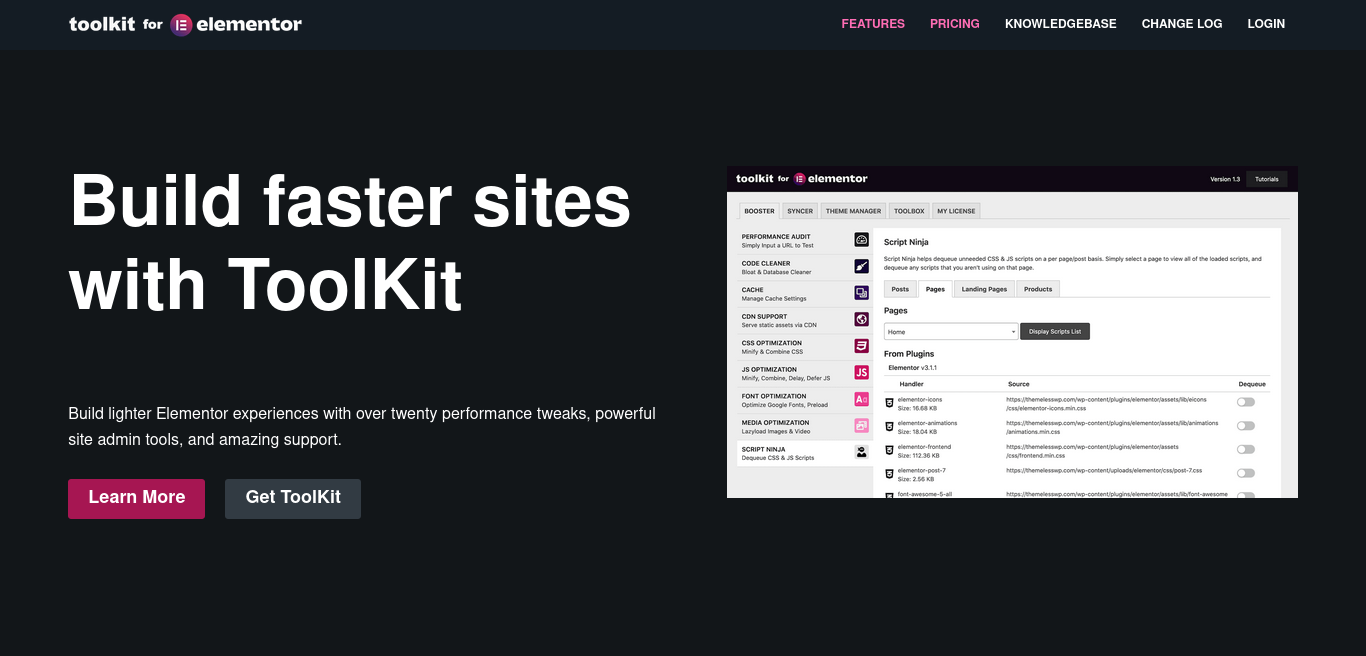
Task: Click the JS Optimization JS icon
Action: pyautogui.click(x=861, y=372)
